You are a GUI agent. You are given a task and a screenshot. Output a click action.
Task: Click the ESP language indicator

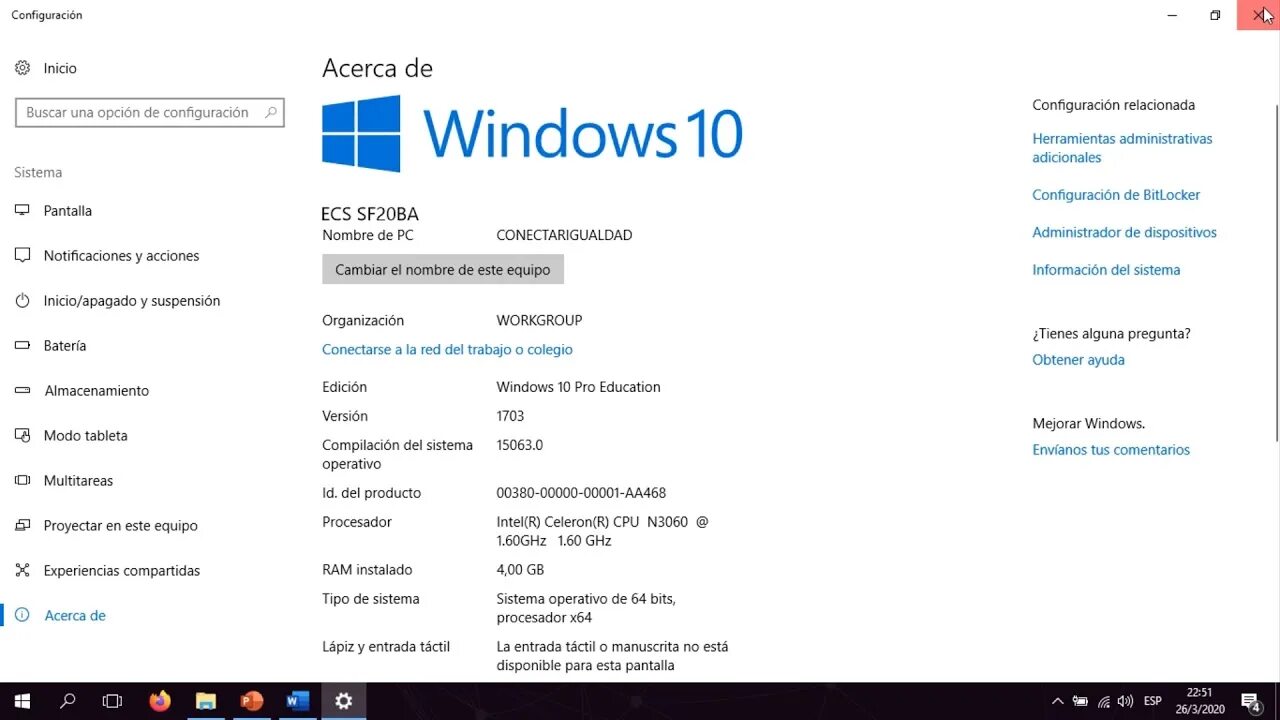click(1153, 701)
